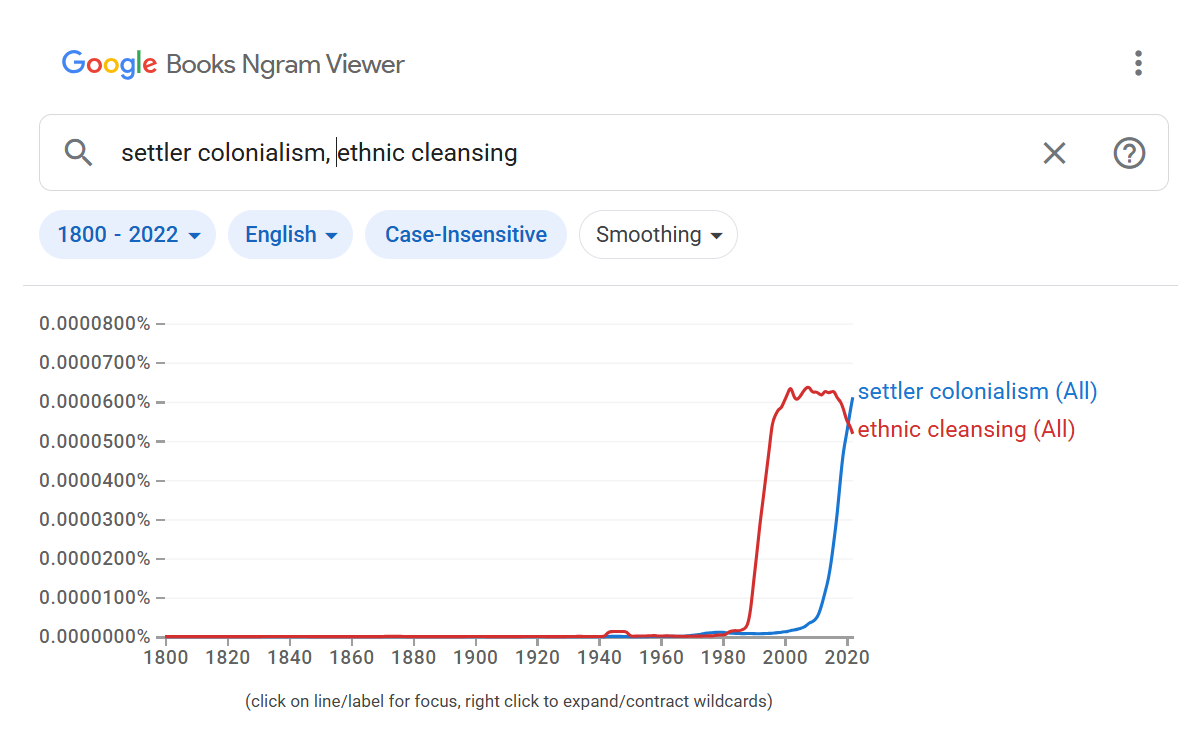Click the Google logo

pyautogui.click(x=109, y=64)
